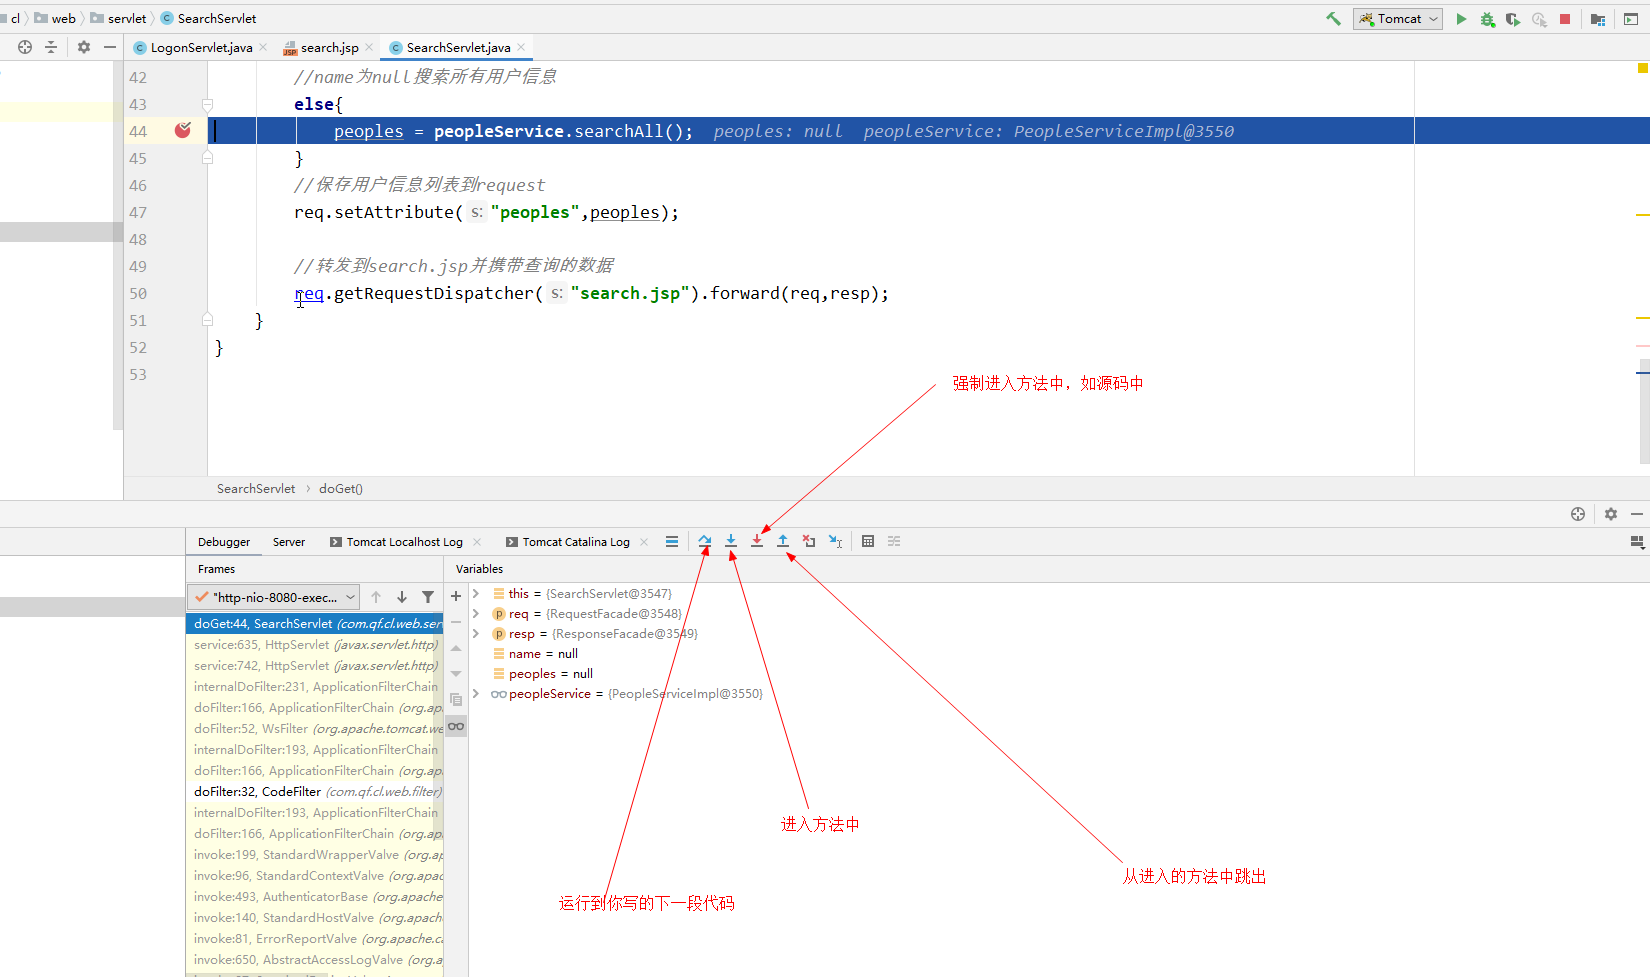This screenshot has width=1650, height=977.
Task: Click the Step Over debug icon
Action: tap(705, 541)
